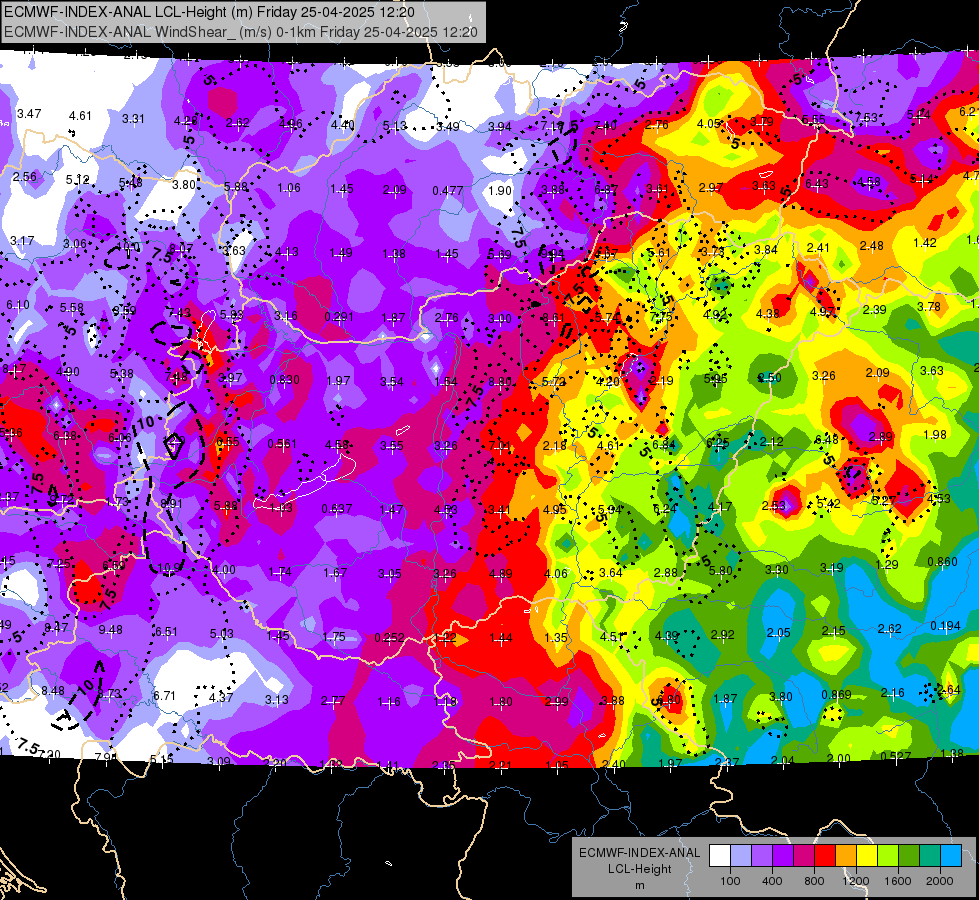Click the wind shear value 0.477
Screen dimensions: 979x900
click(x=447, y=190)
